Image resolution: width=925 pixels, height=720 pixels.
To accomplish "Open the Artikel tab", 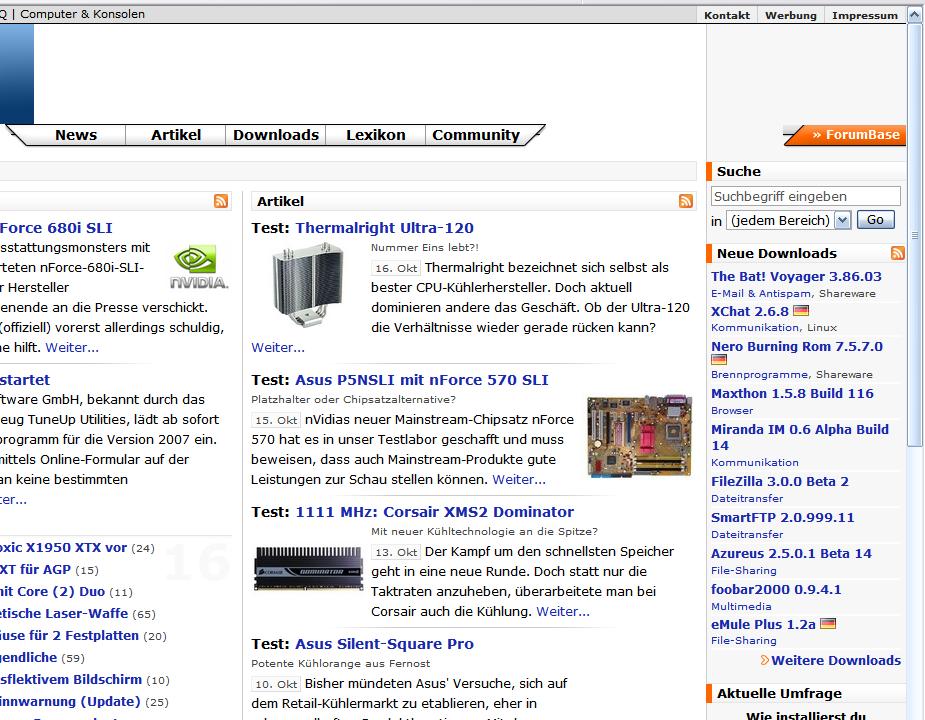I will point(176,135).
